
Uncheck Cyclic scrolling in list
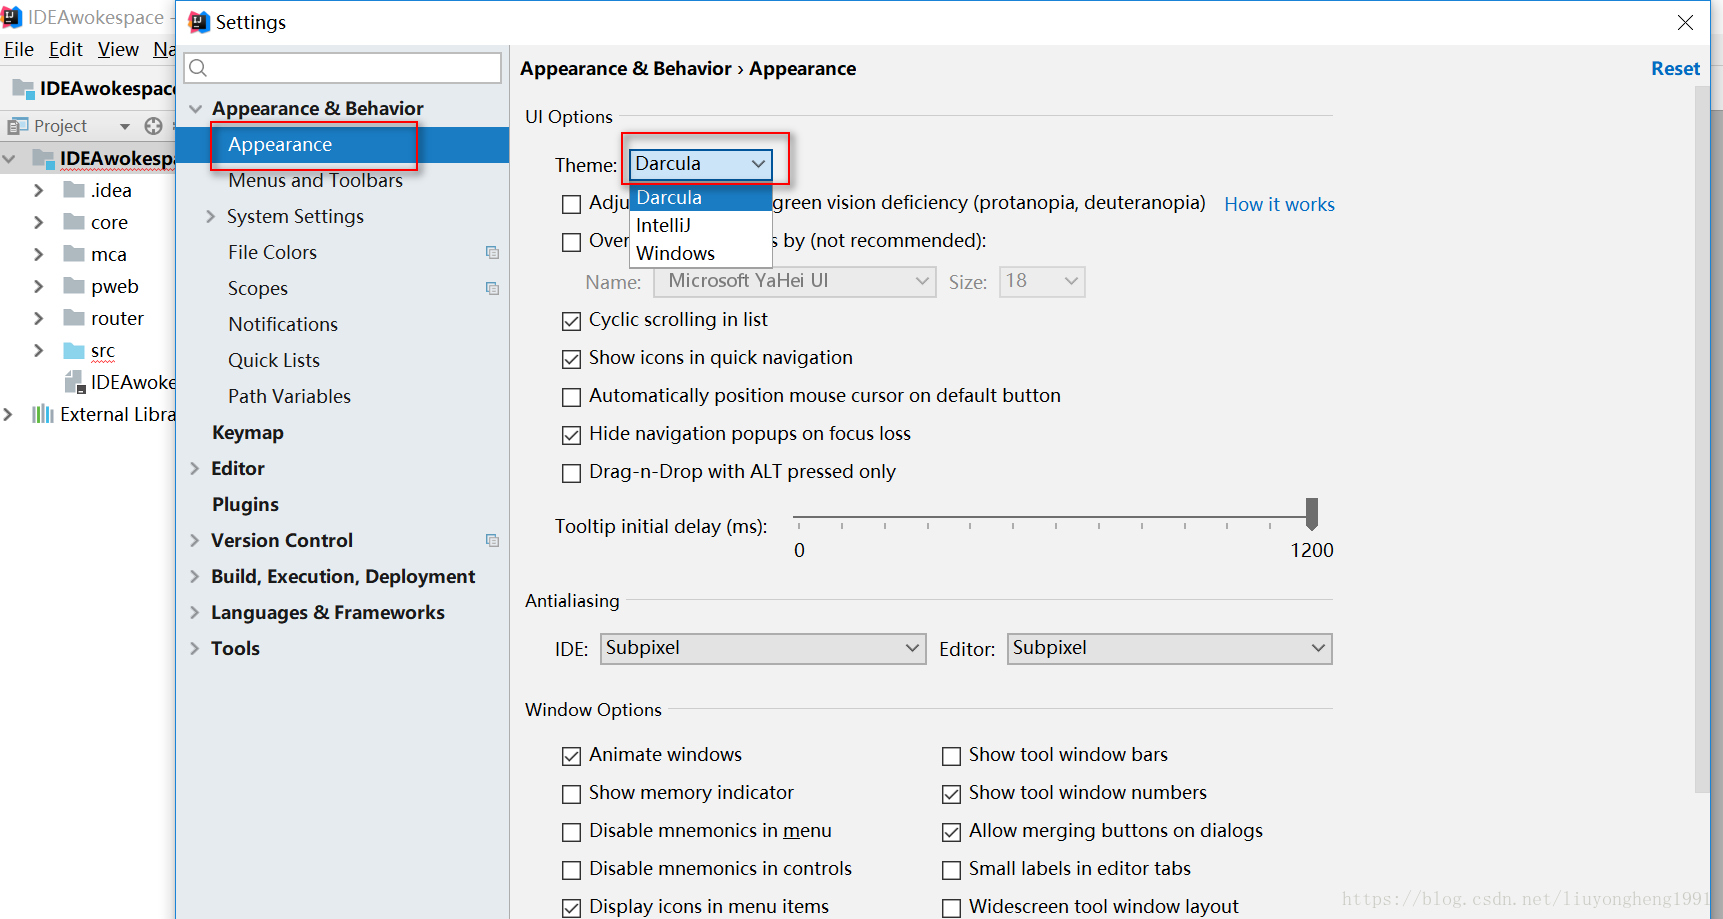[571, 321]
